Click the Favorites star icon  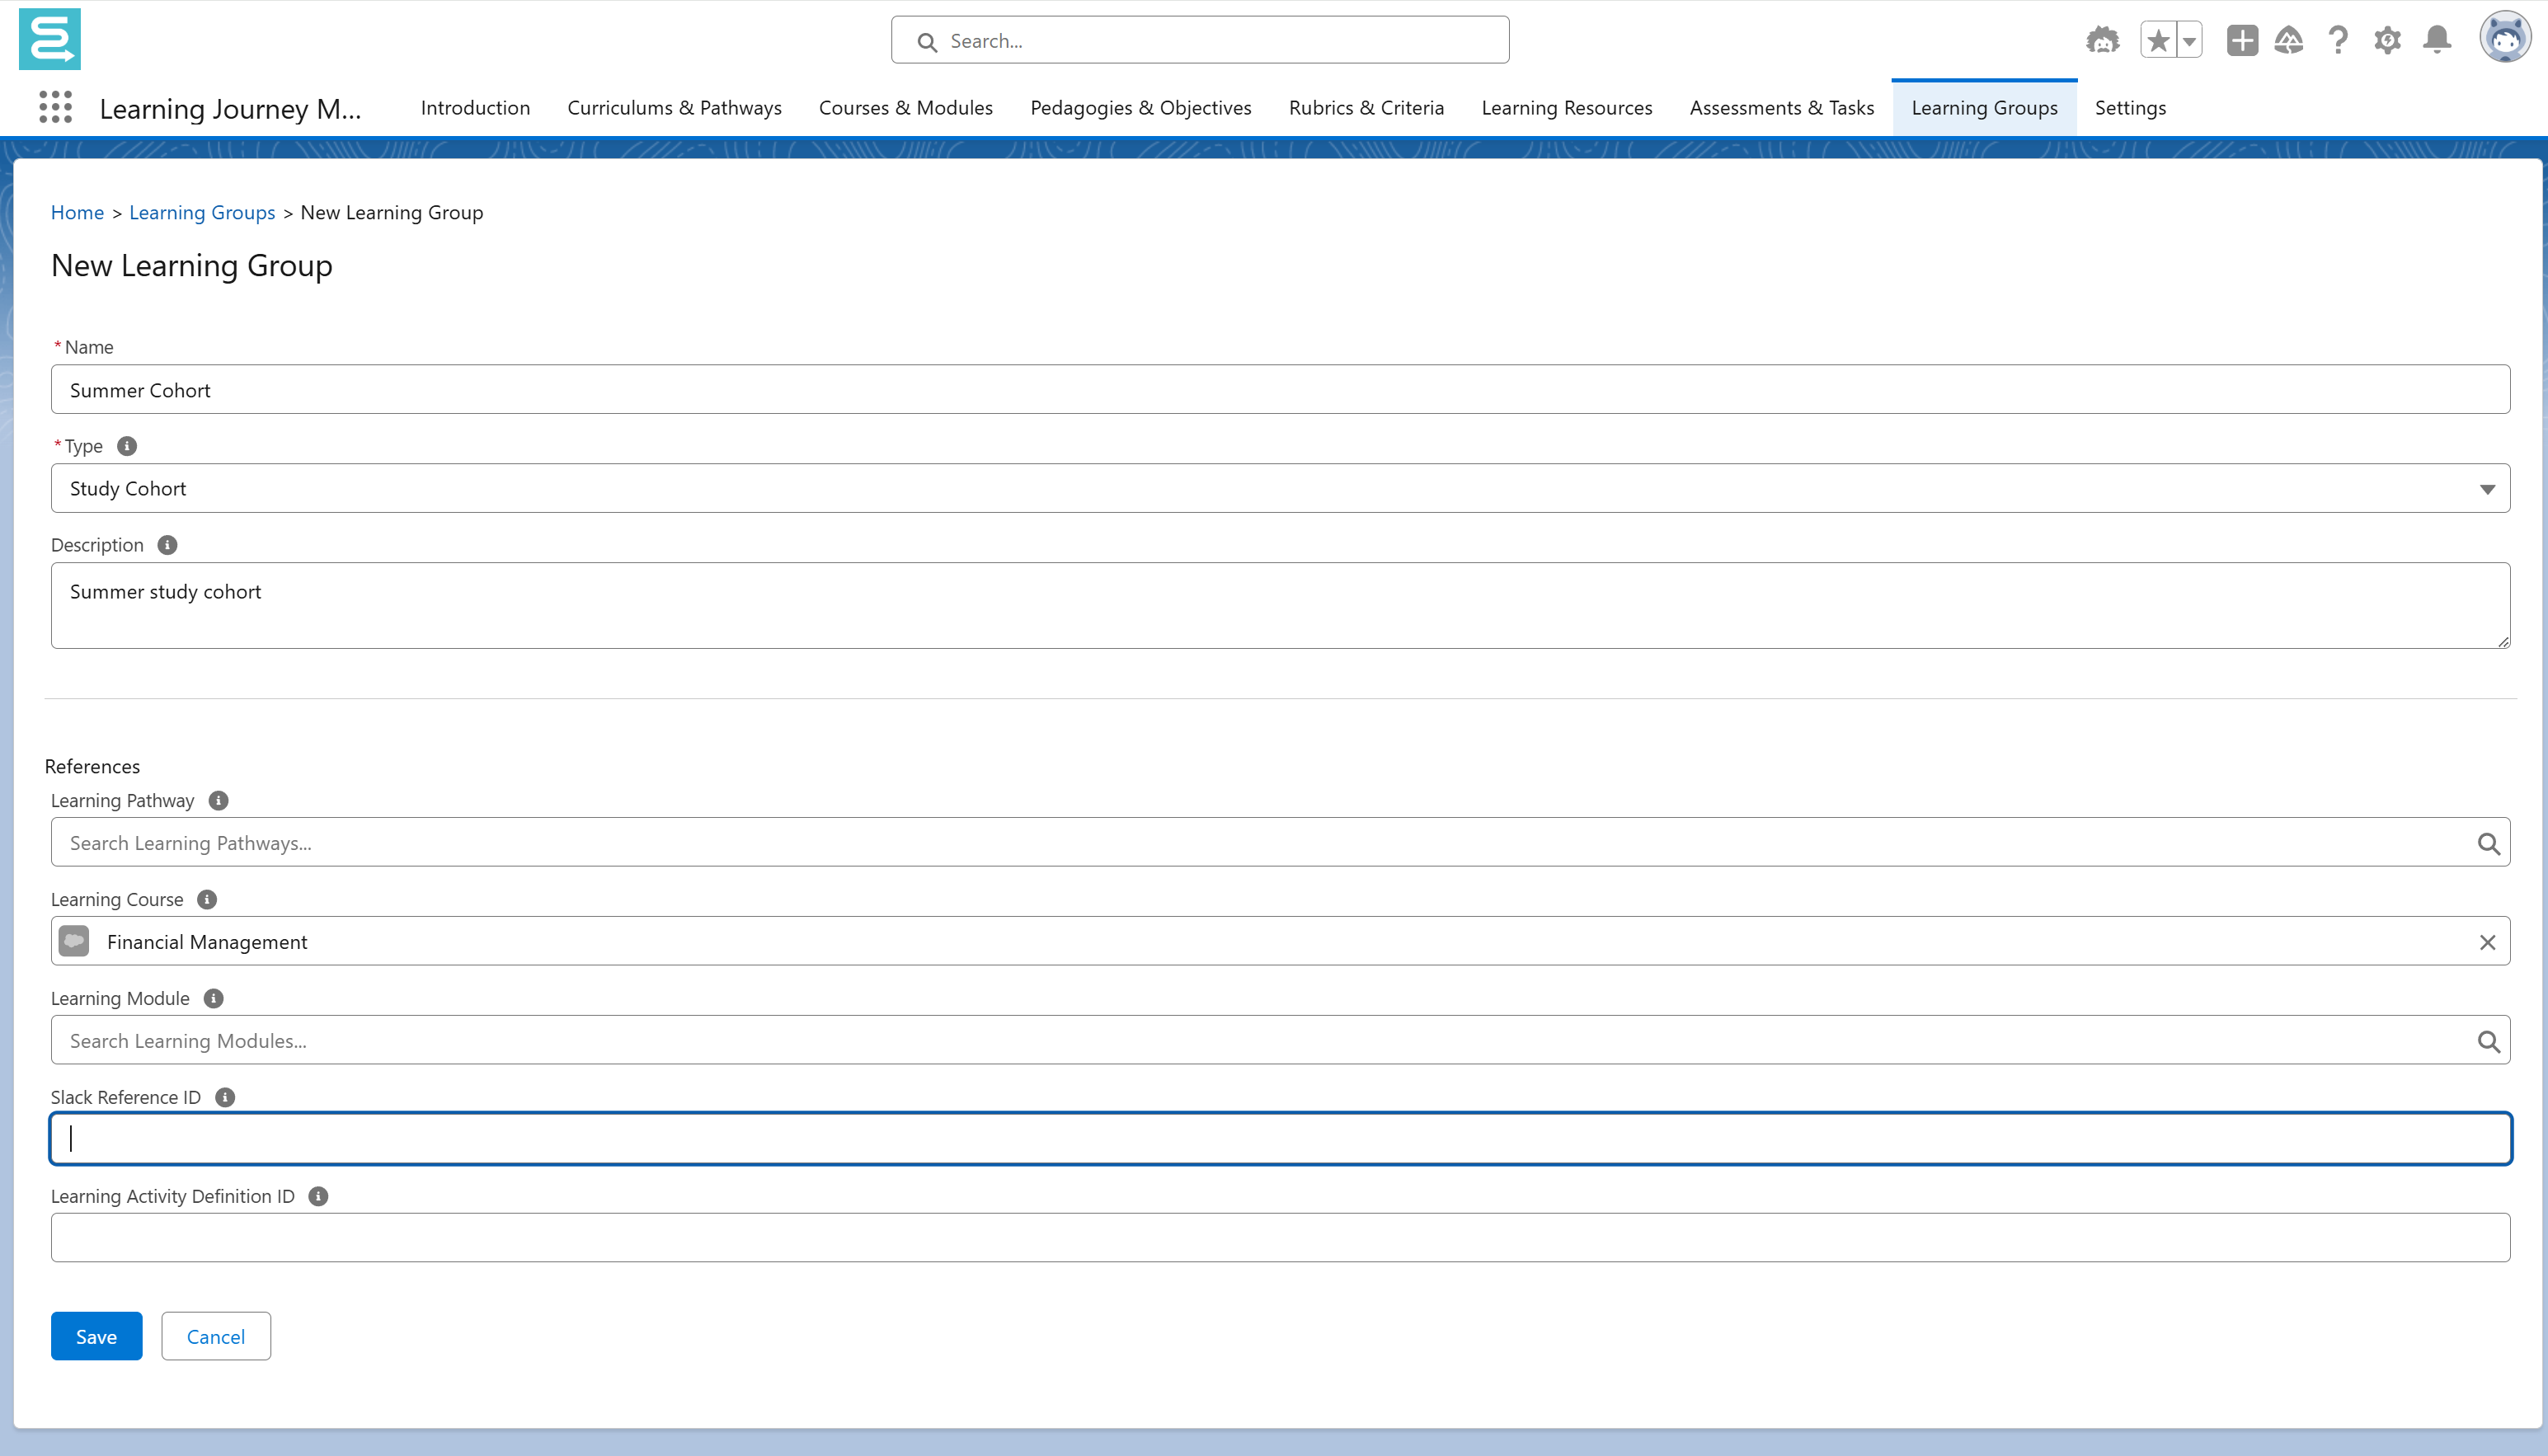[2158, 40]
